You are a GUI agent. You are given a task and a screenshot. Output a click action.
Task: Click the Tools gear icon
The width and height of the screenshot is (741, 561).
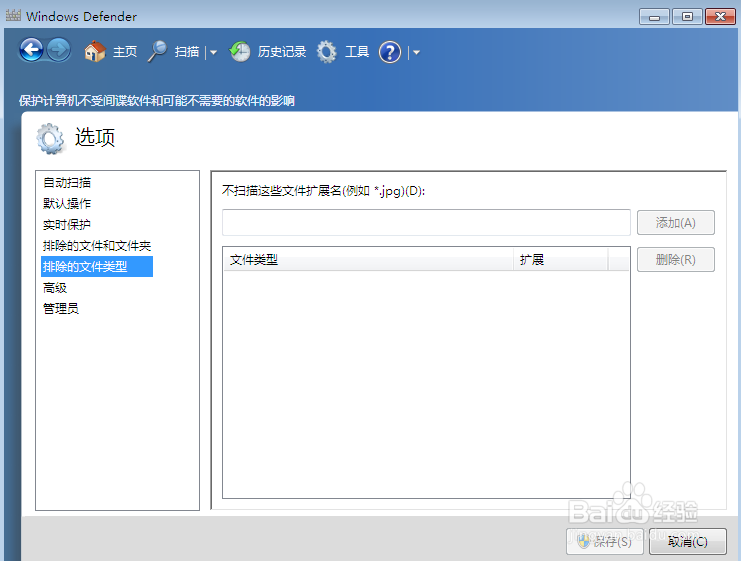[327, 52]
